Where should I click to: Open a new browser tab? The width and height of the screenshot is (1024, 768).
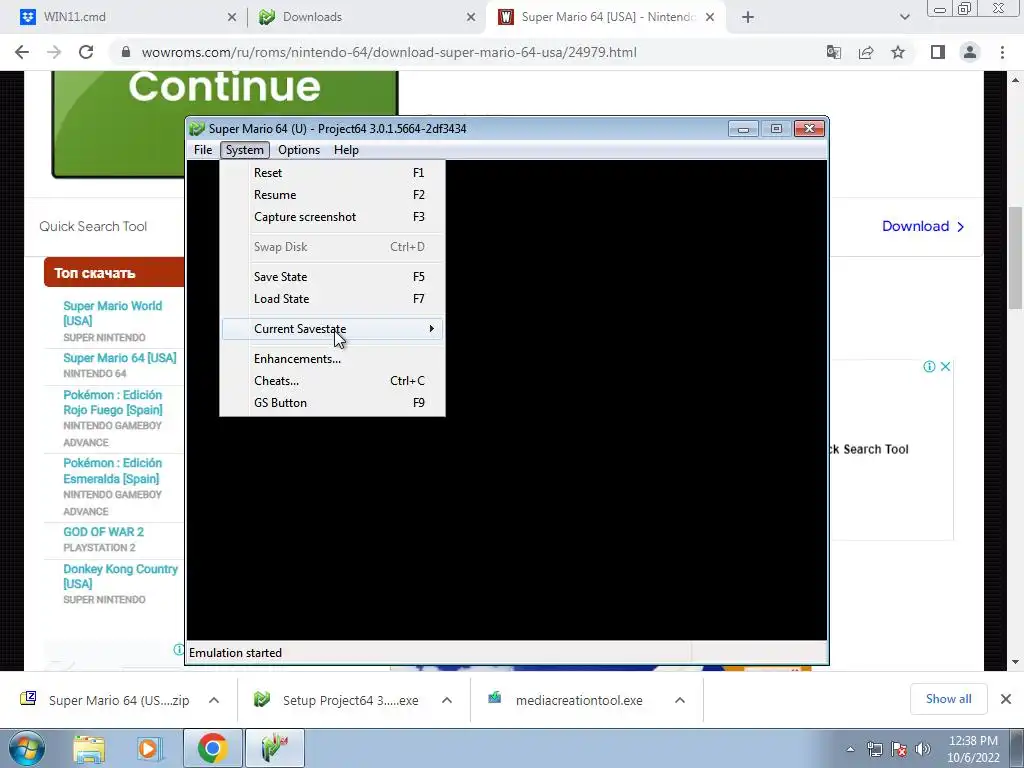coord(748,18)
